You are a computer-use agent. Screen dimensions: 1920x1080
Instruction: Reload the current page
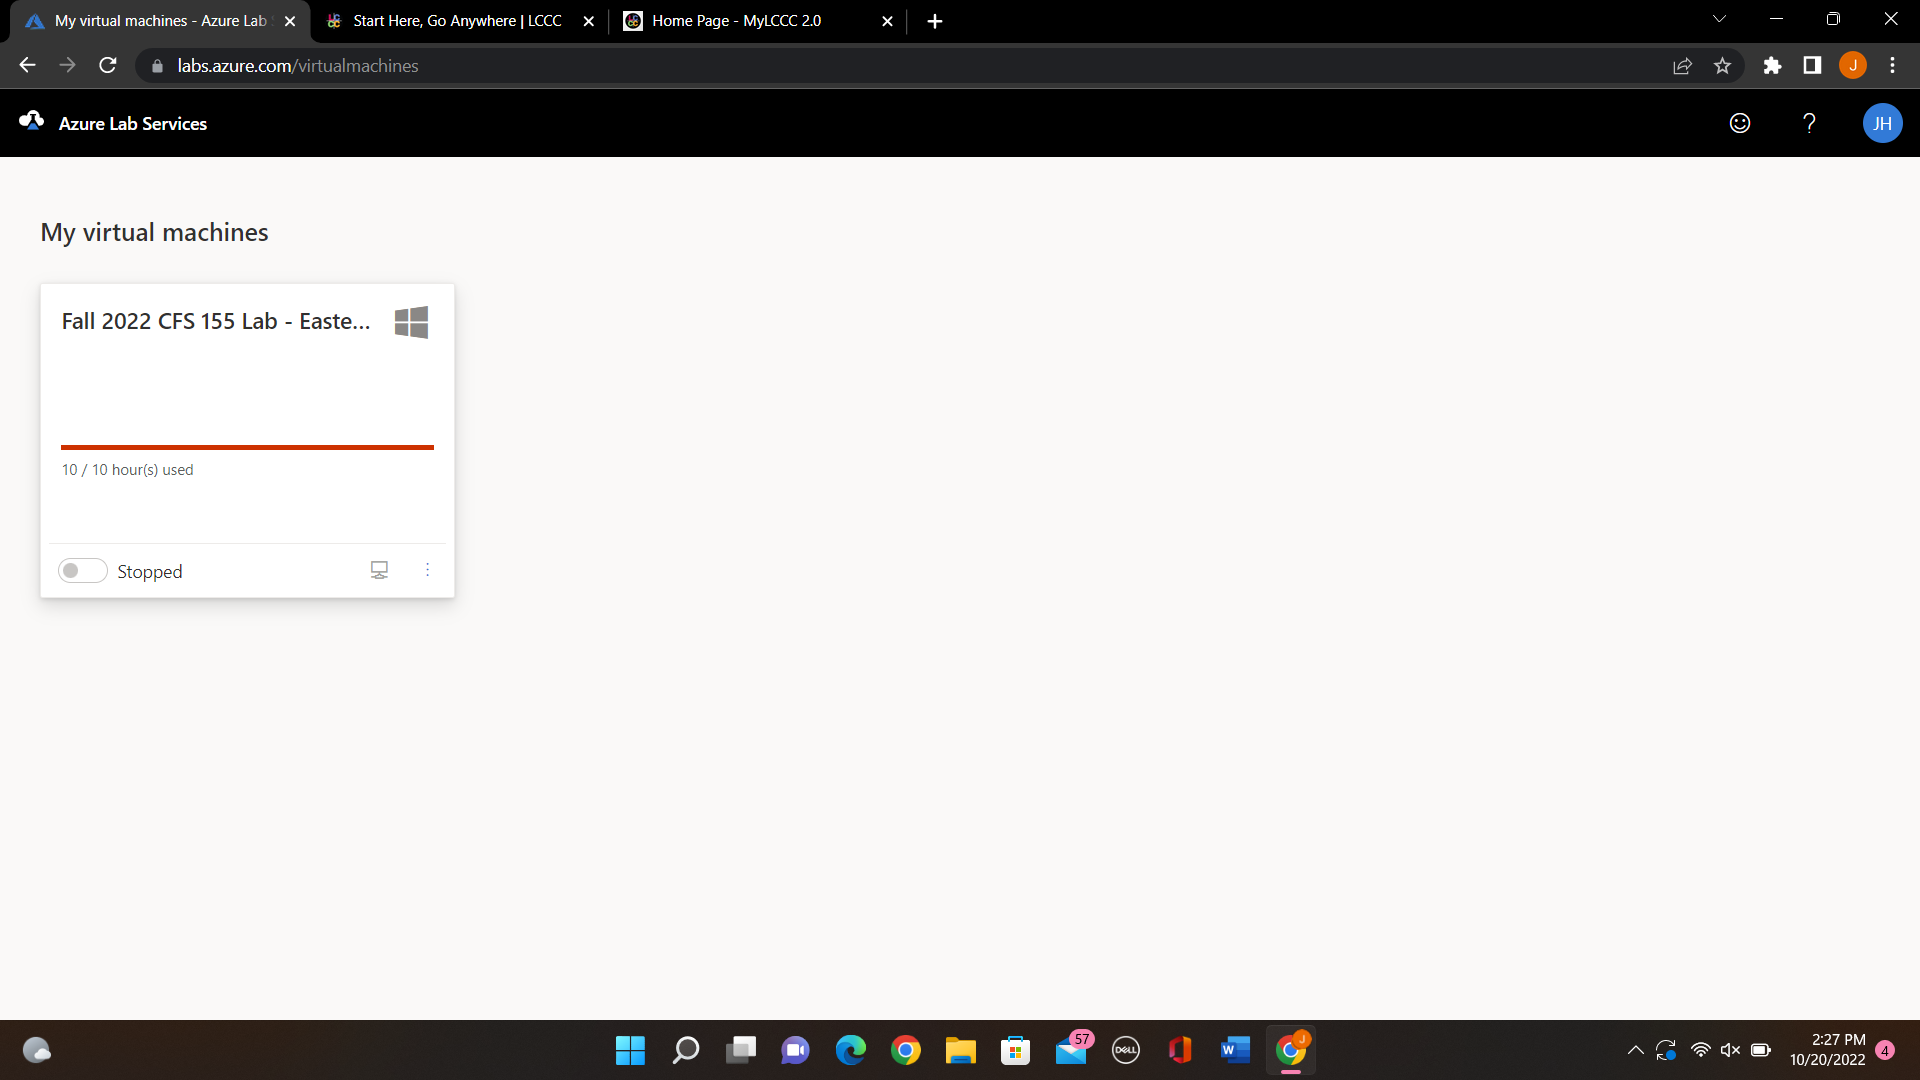[x=107, y=65]
